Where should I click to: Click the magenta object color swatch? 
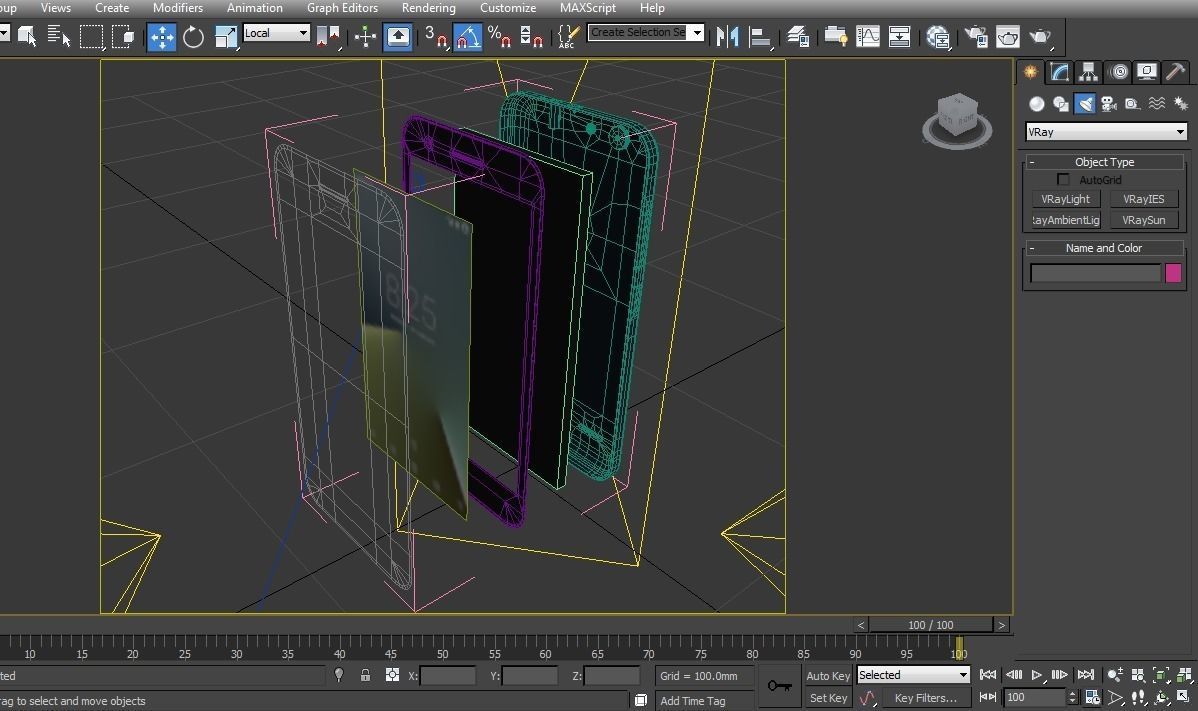pyautogui.click(x=1173, y=273)
